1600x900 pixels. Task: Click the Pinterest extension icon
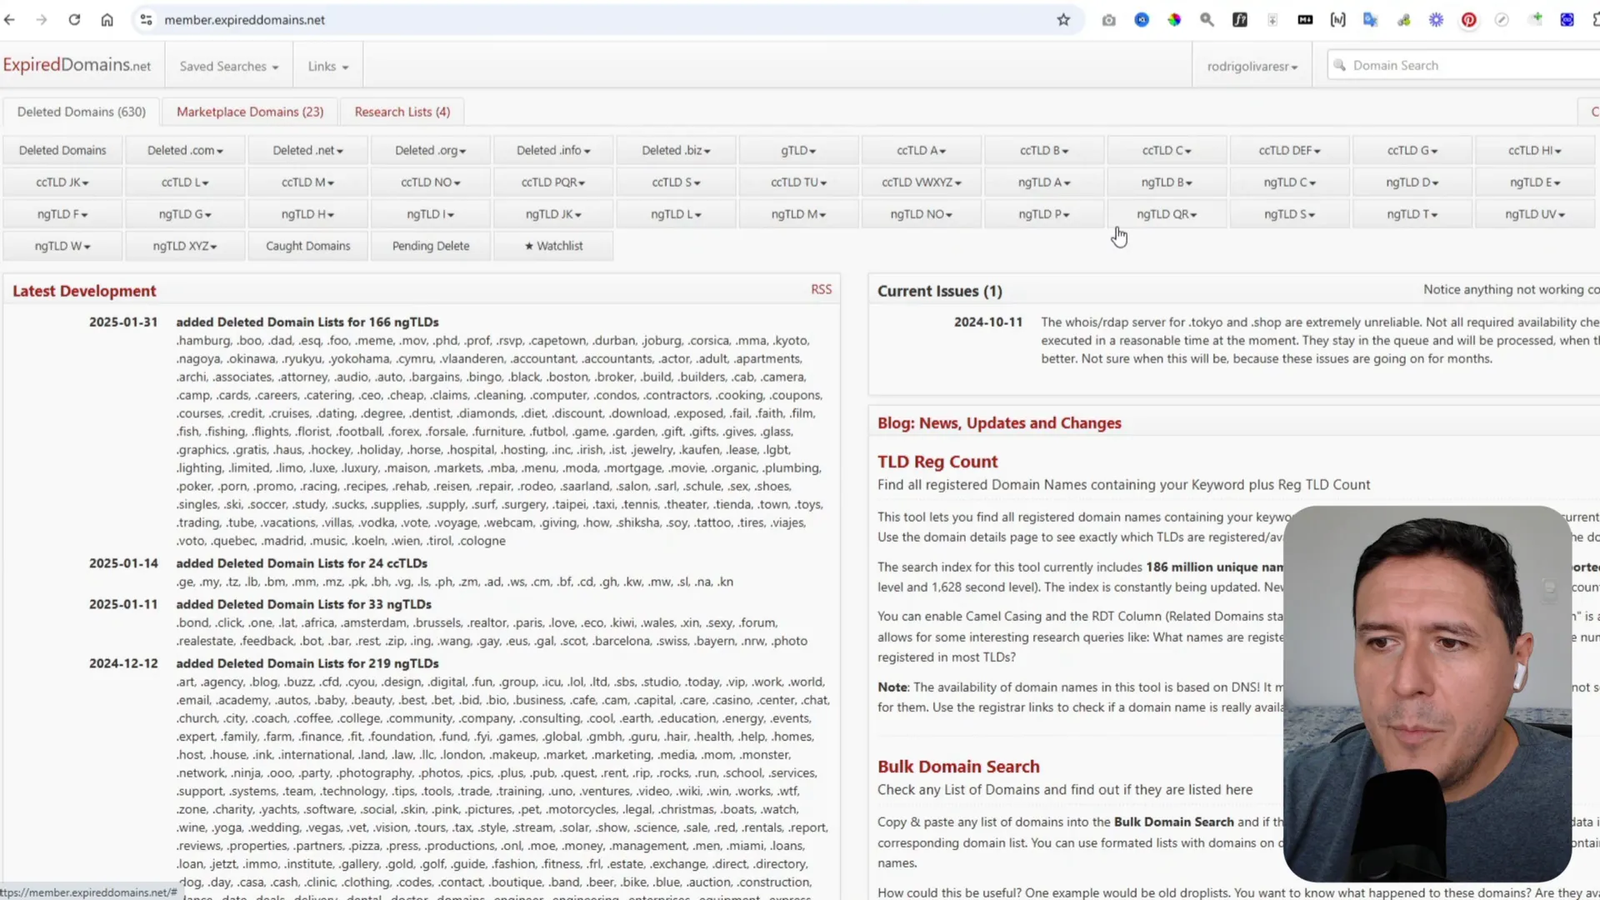coord(1468,20)
